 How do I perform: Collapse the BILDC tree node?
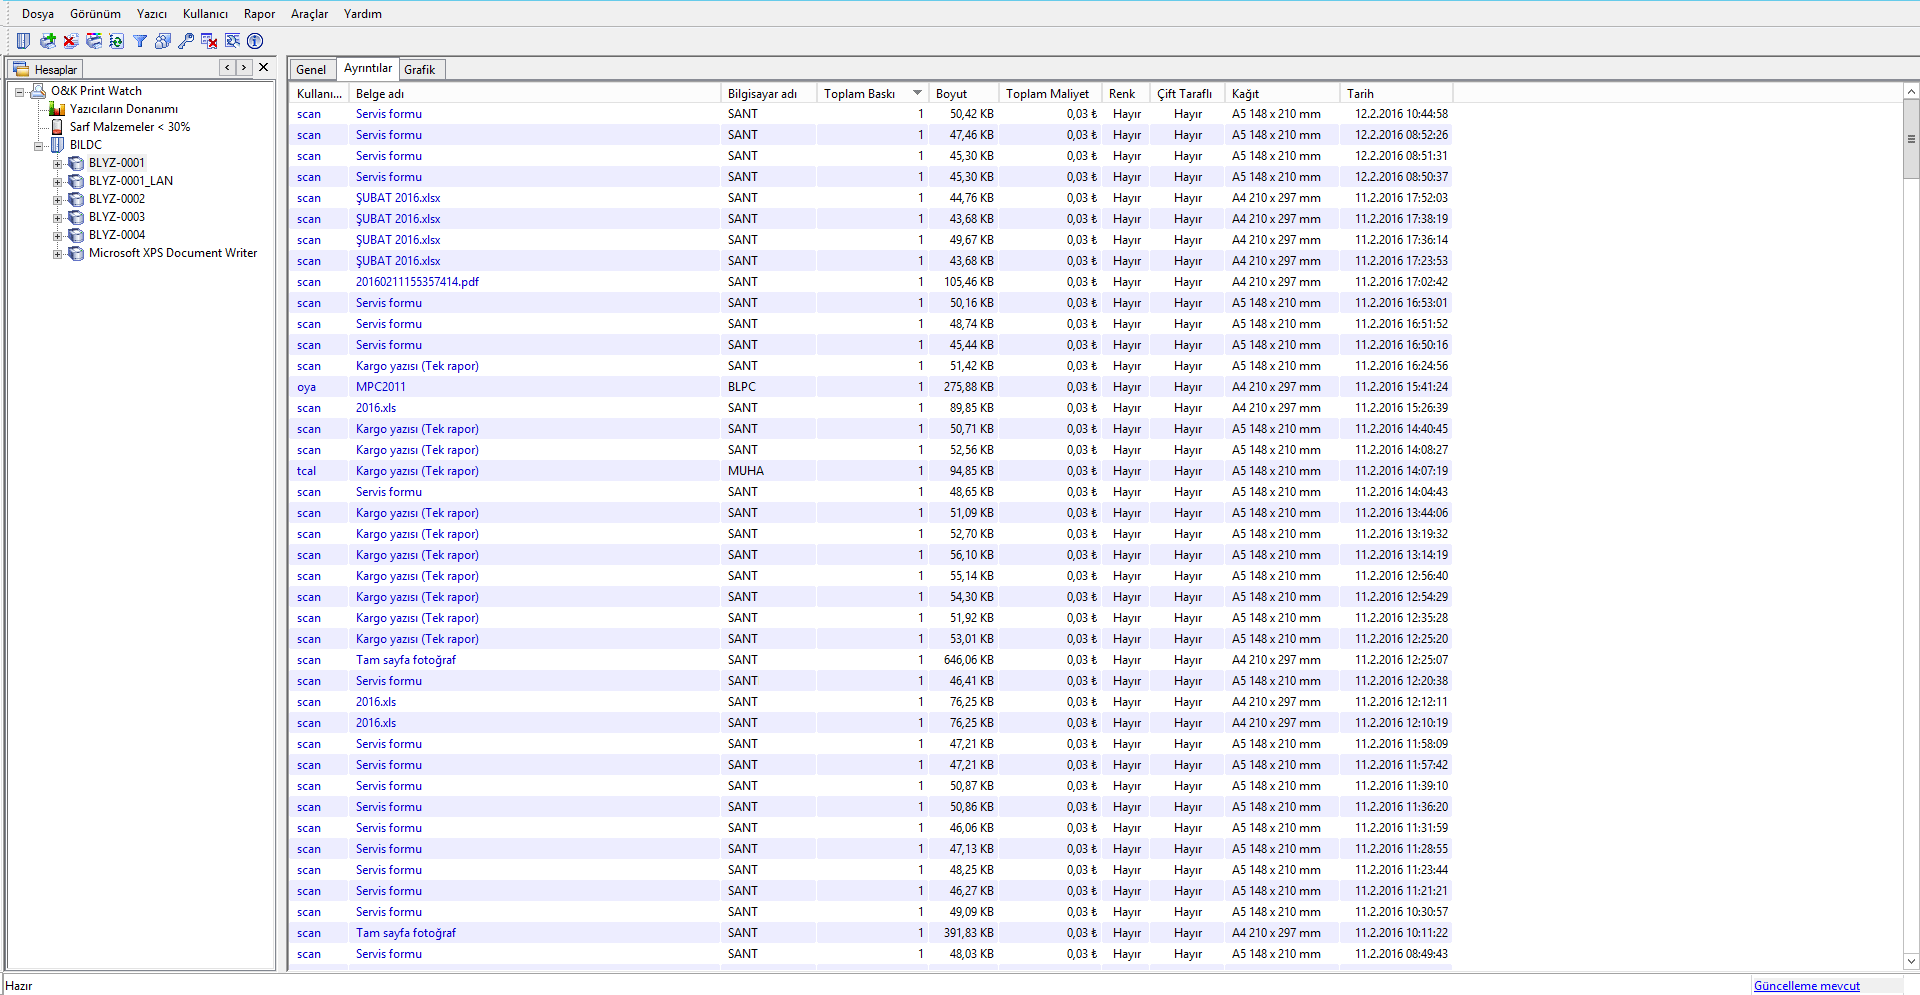(x=38, y=146)
